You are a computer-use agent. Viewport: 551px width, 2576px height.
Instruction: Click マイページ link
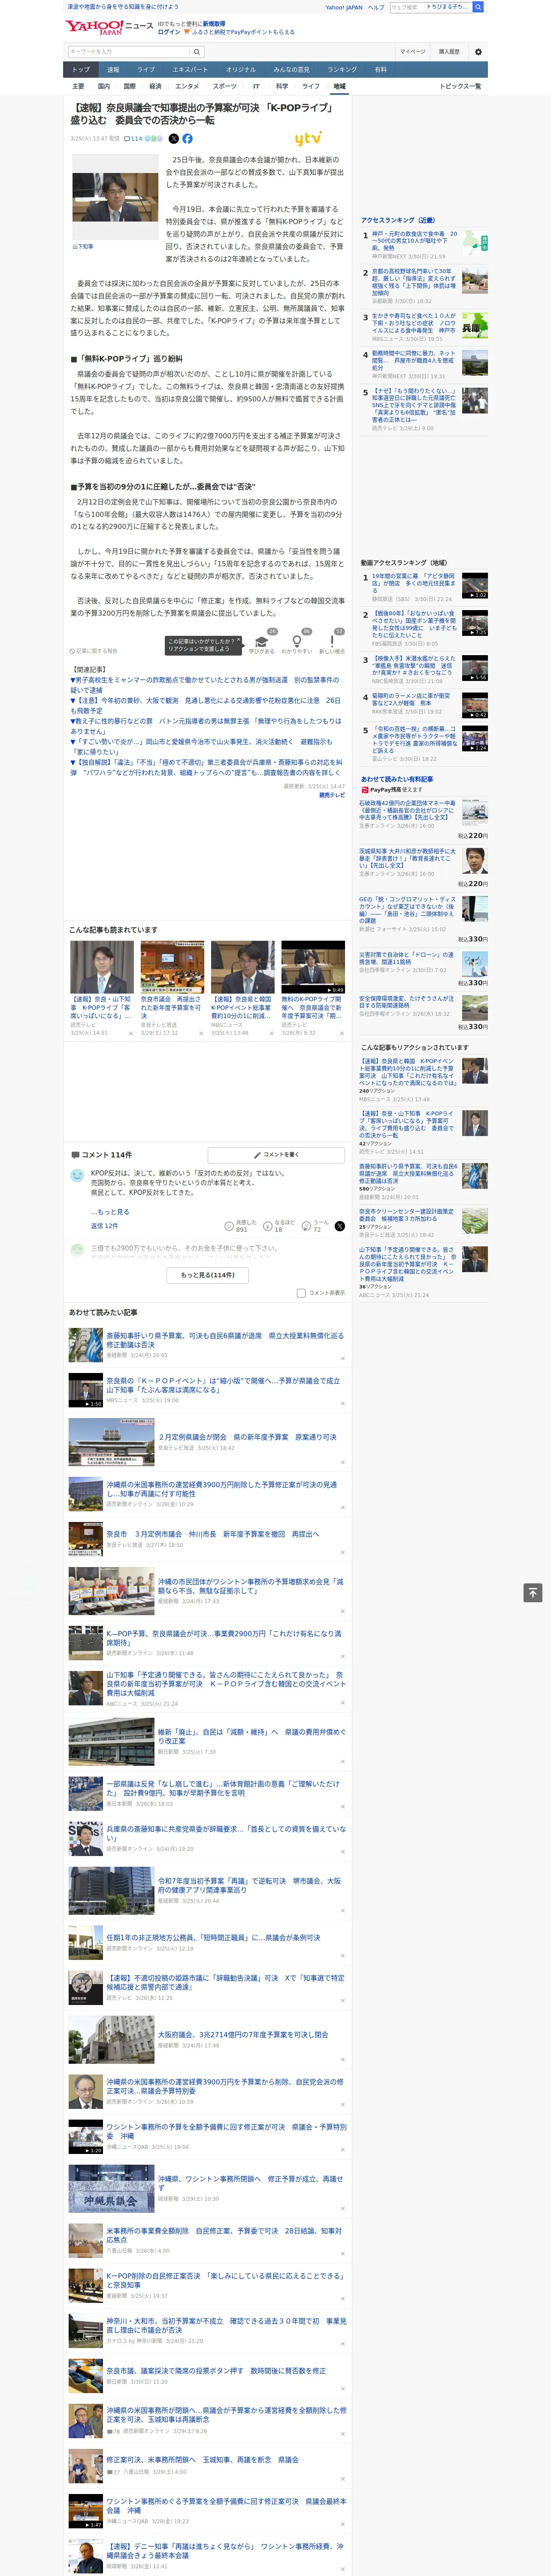pyautogui.click(x=413, y=51)
